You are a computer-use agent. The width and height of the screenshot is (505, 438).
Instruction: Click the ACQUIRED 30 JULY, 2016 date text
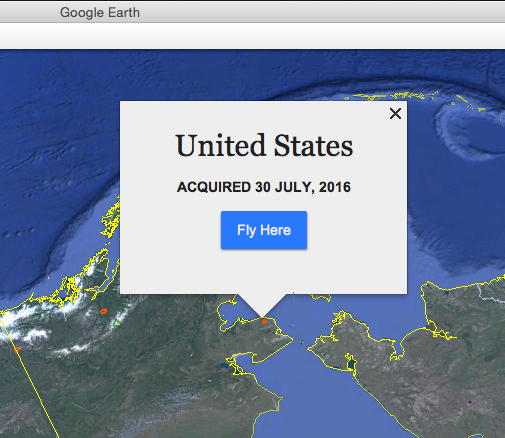(264, 187)
